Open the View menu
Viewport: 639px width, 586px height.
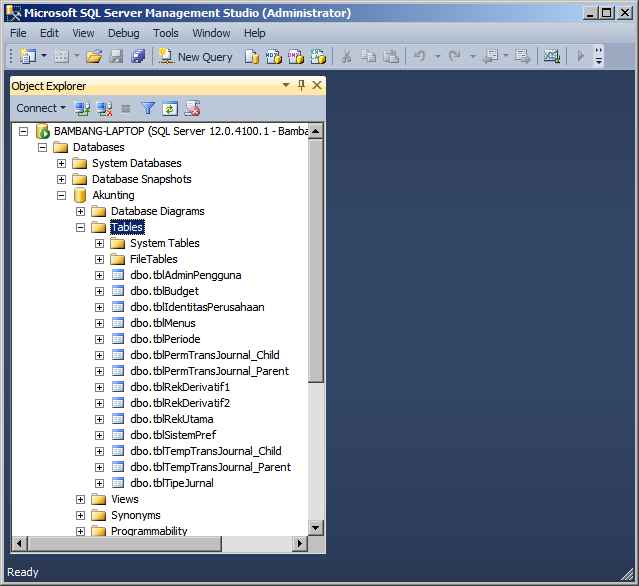pyautogui.click(x=83, y=33)
